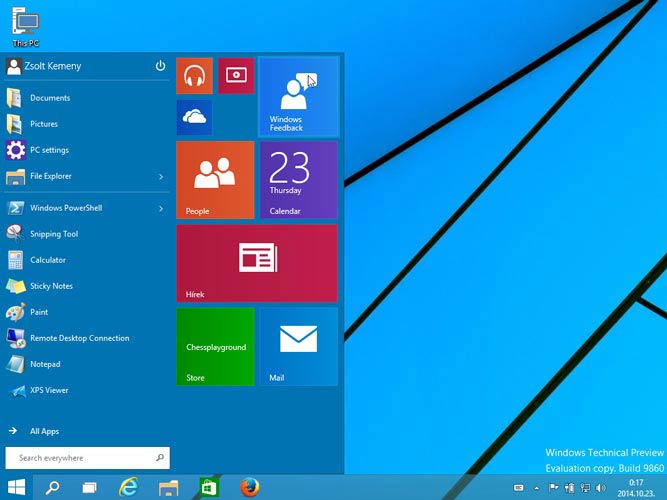This screenshot has width=667, height=500.
Task: Open XPS Viewer
Action: click(x=87, y=390)
